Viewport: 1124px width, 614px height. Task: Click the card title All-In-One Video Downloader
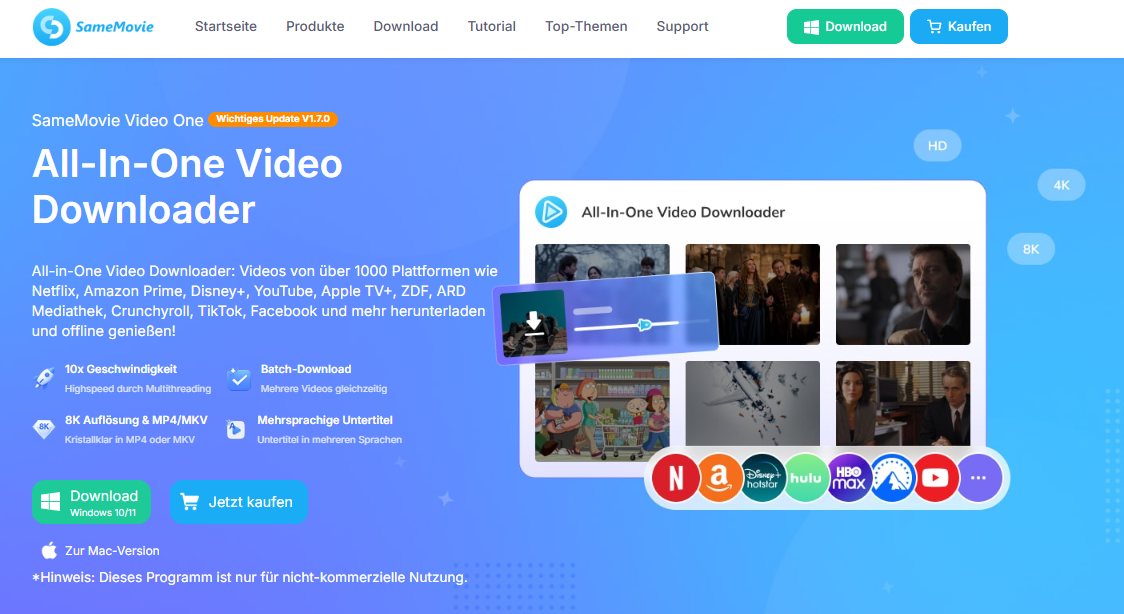(x=683, y=212)
